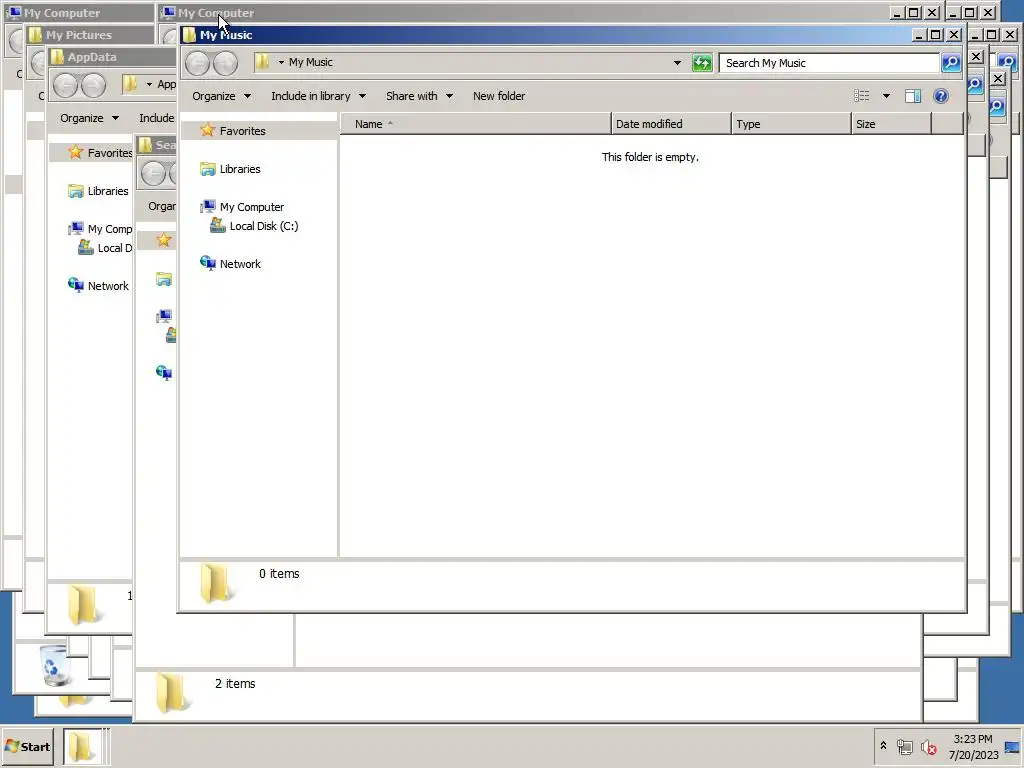
Task: Open Include in library dropdown in My Music
Action: point(318,96)
